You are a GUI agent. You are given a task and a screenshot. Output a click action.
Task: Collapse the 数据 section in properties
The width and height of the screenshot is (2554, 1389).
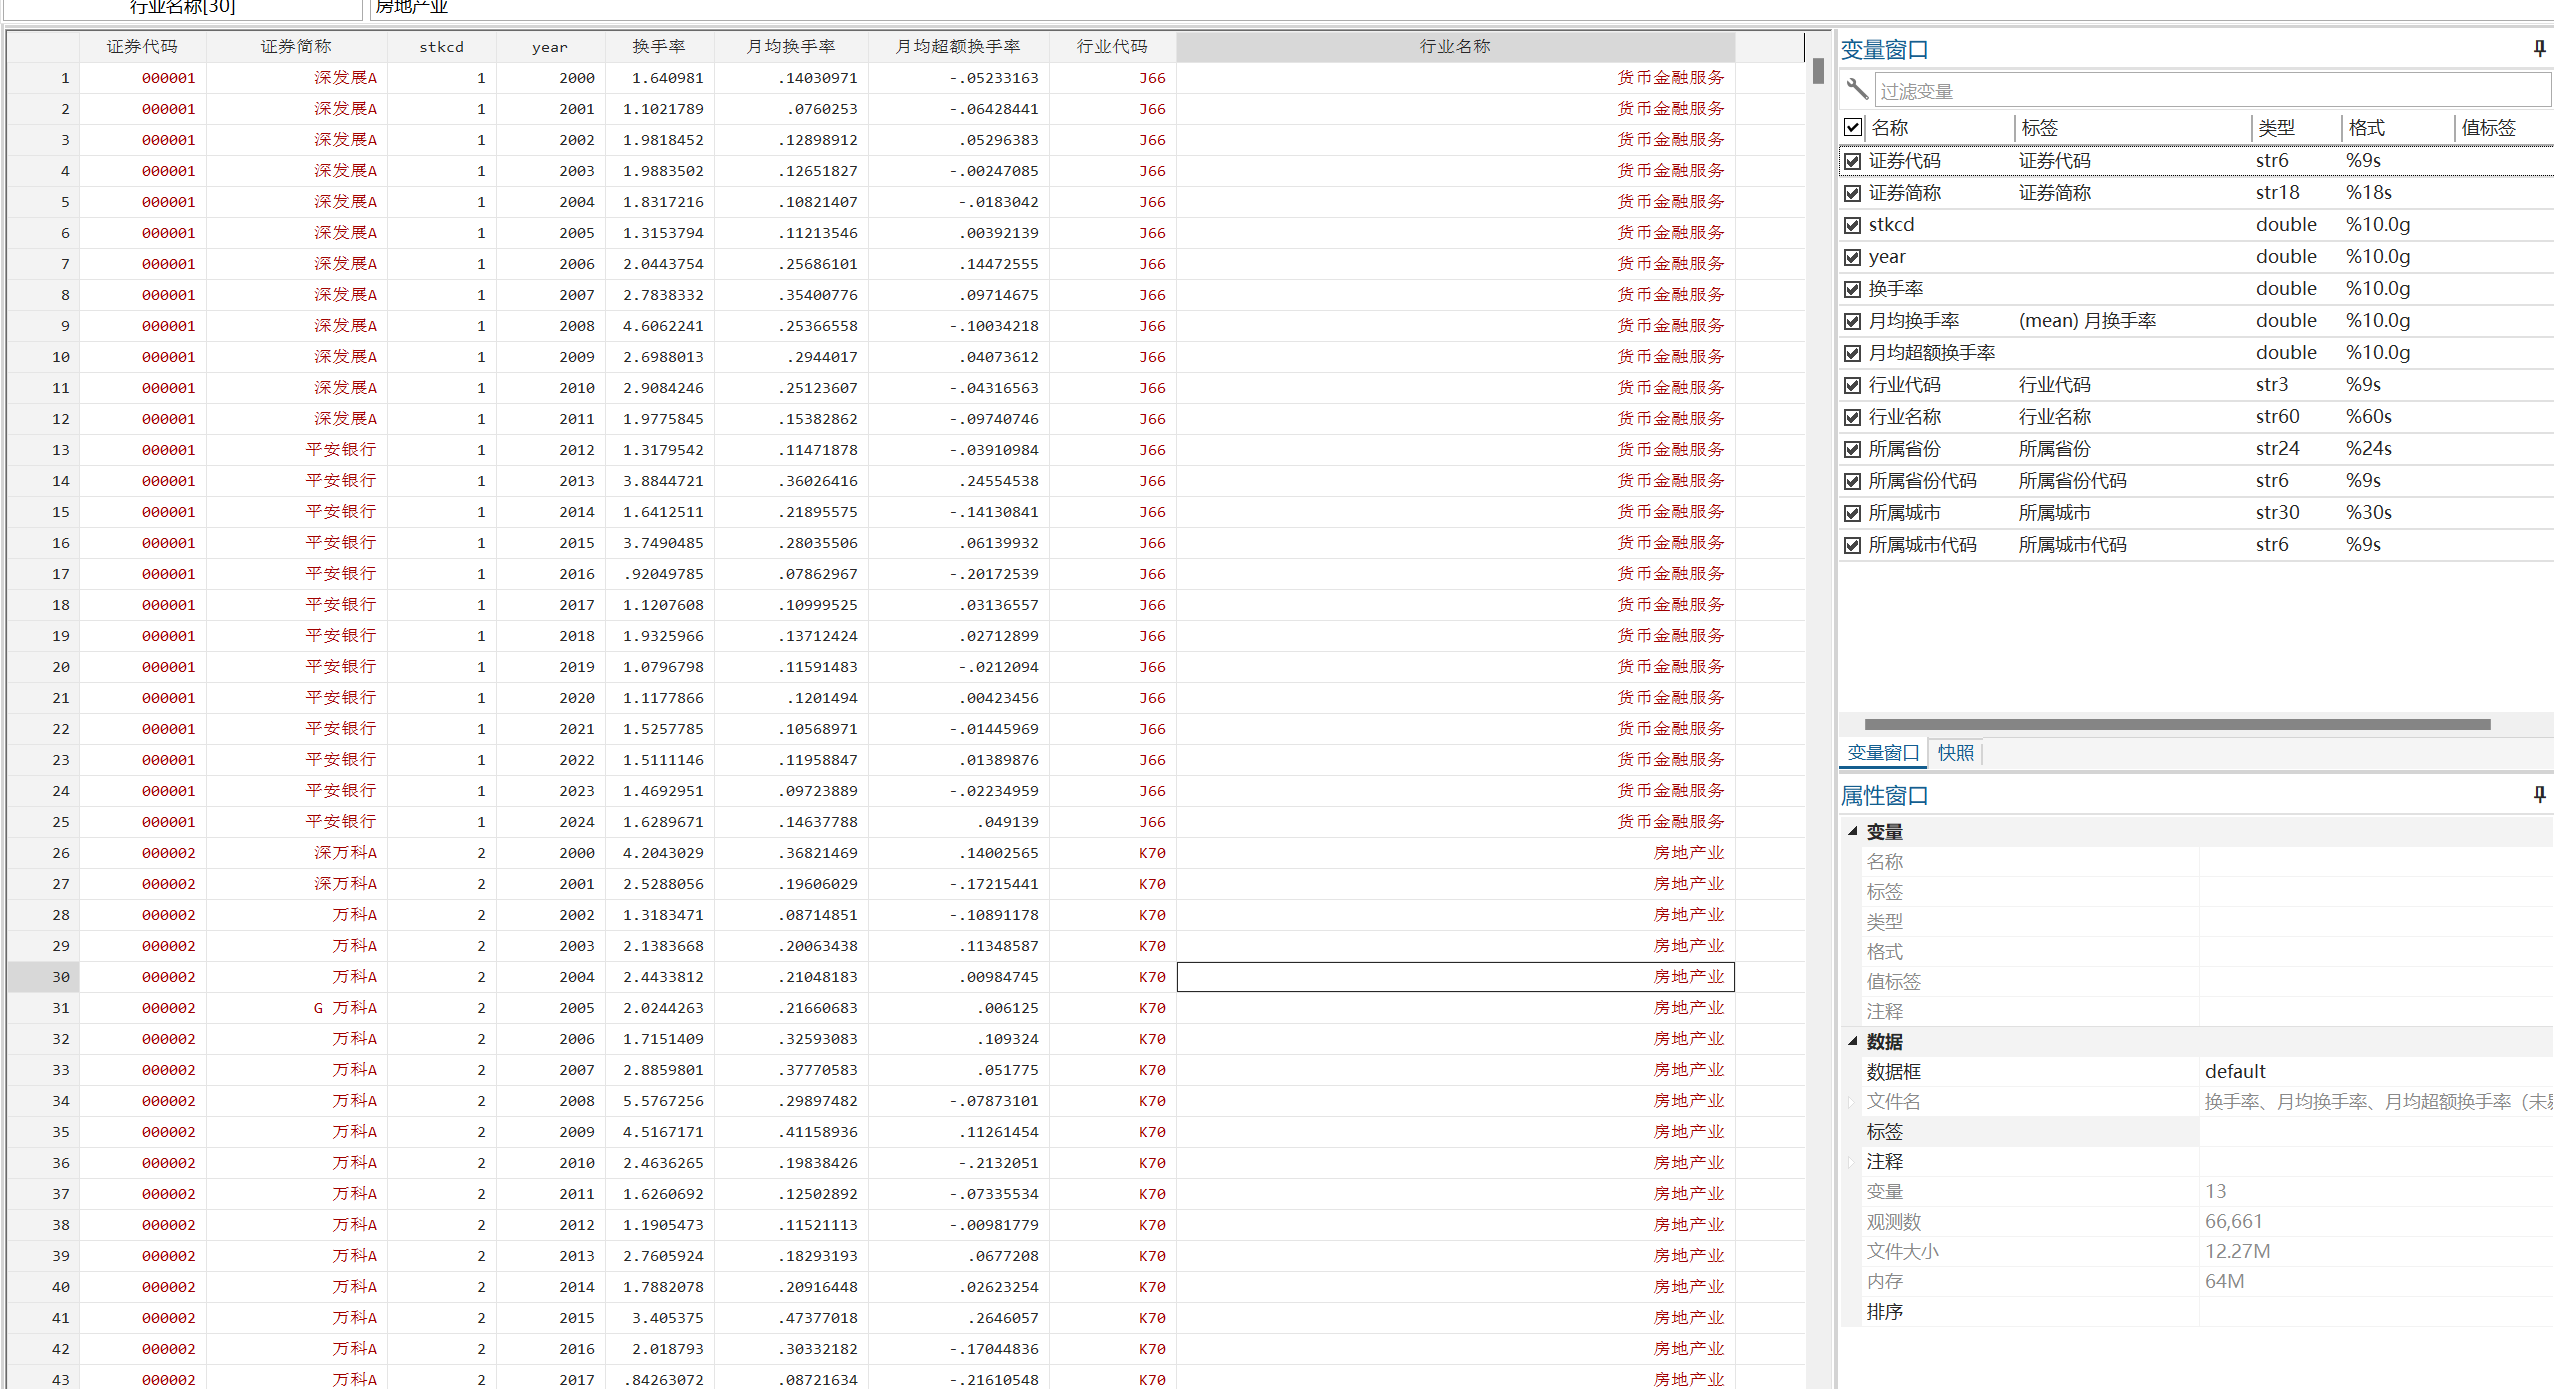click(x=1853, y=1041)
